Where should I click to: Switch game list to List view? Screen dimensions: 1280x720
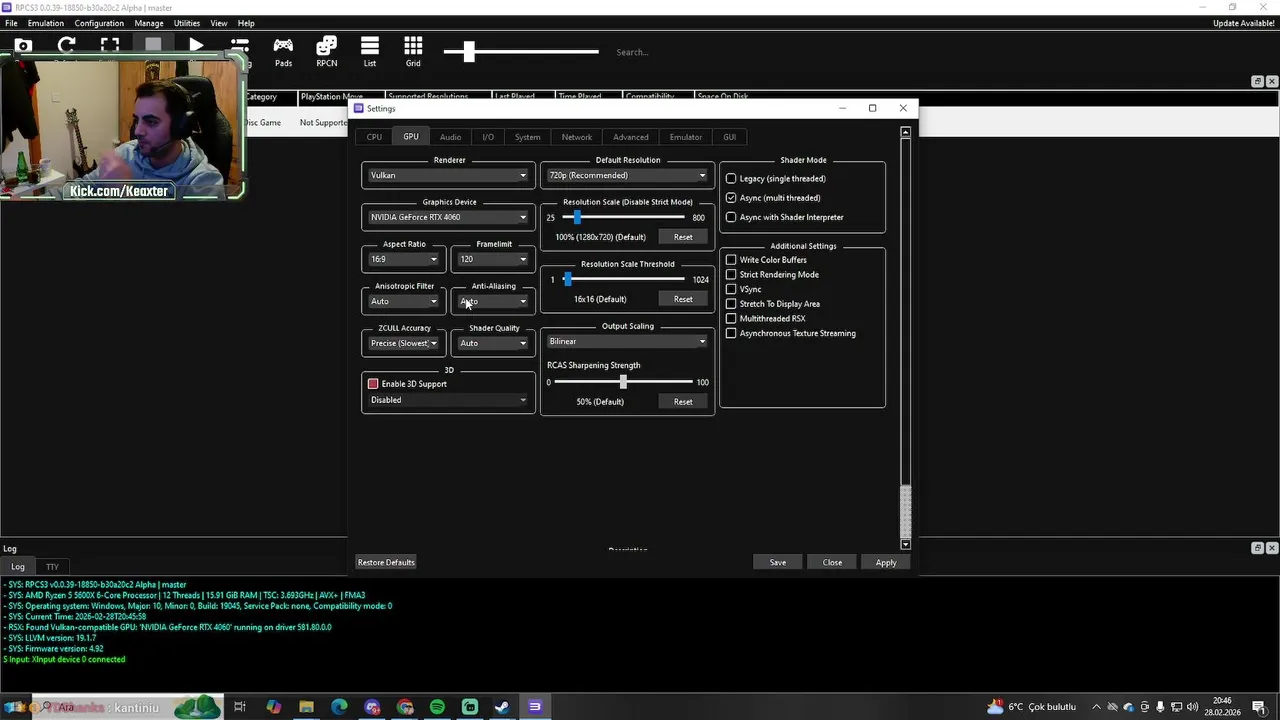pyautogui.click(x=370, y=52)
